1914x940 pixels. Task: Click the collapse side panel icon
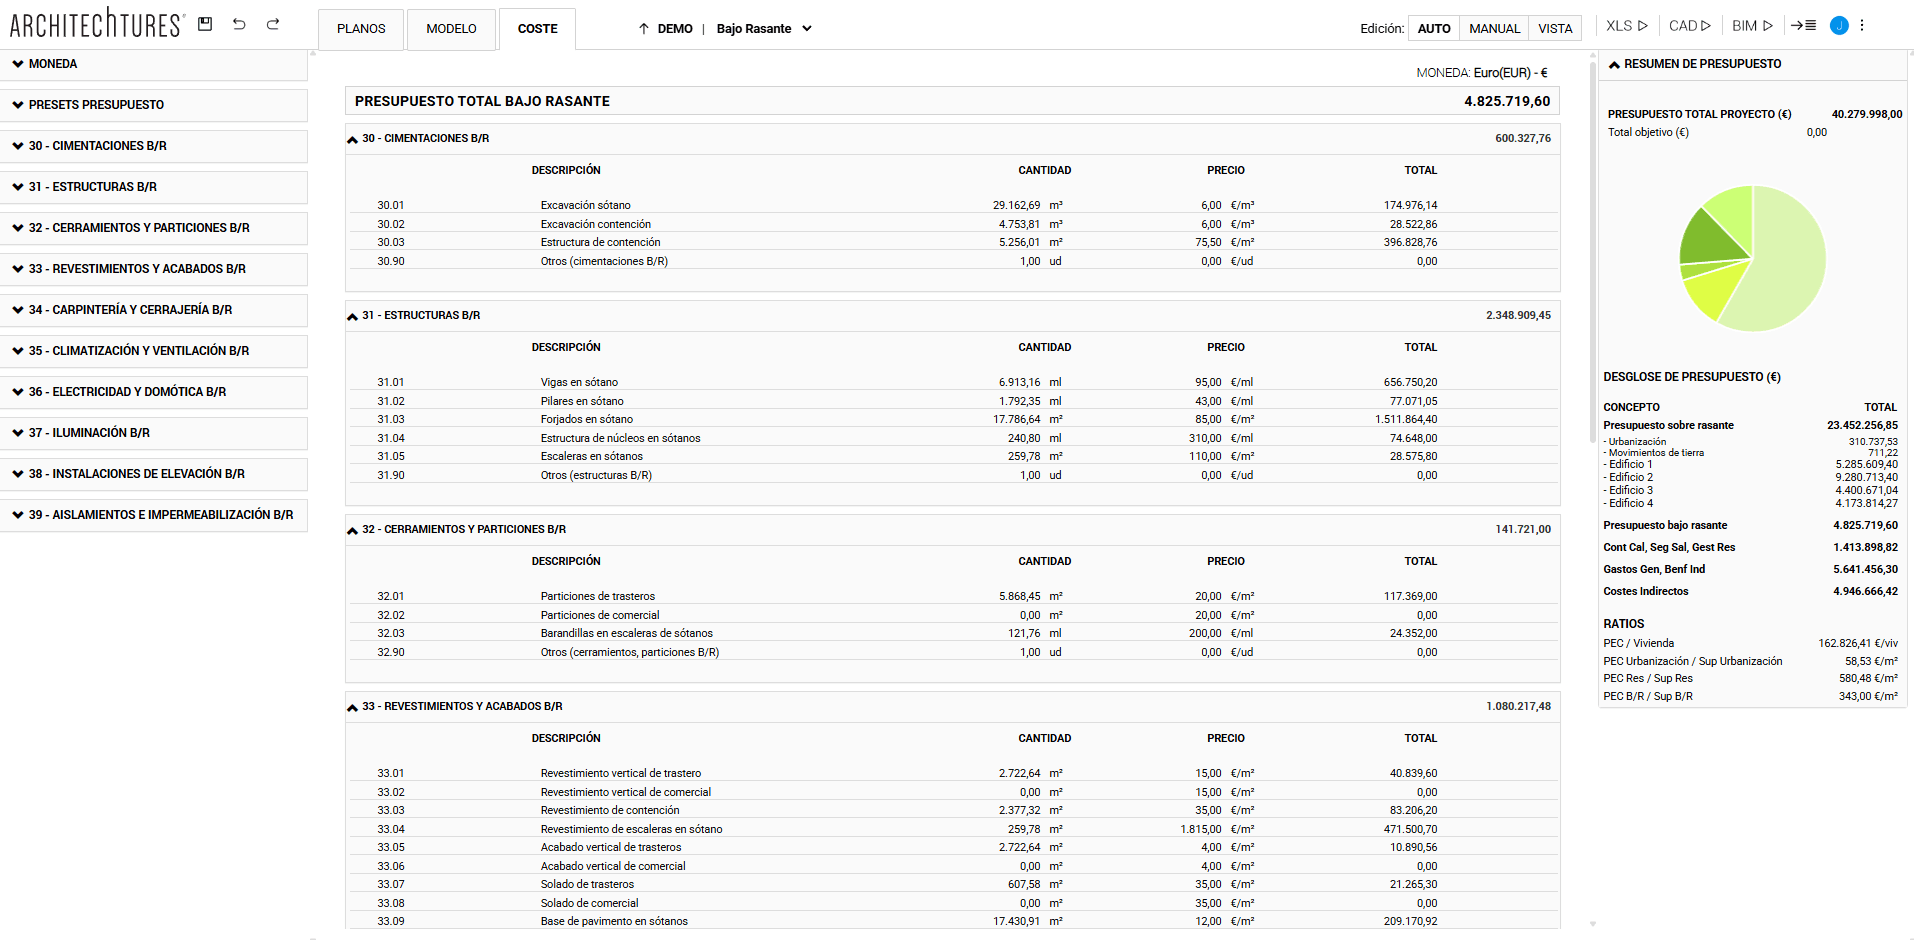1803,26
